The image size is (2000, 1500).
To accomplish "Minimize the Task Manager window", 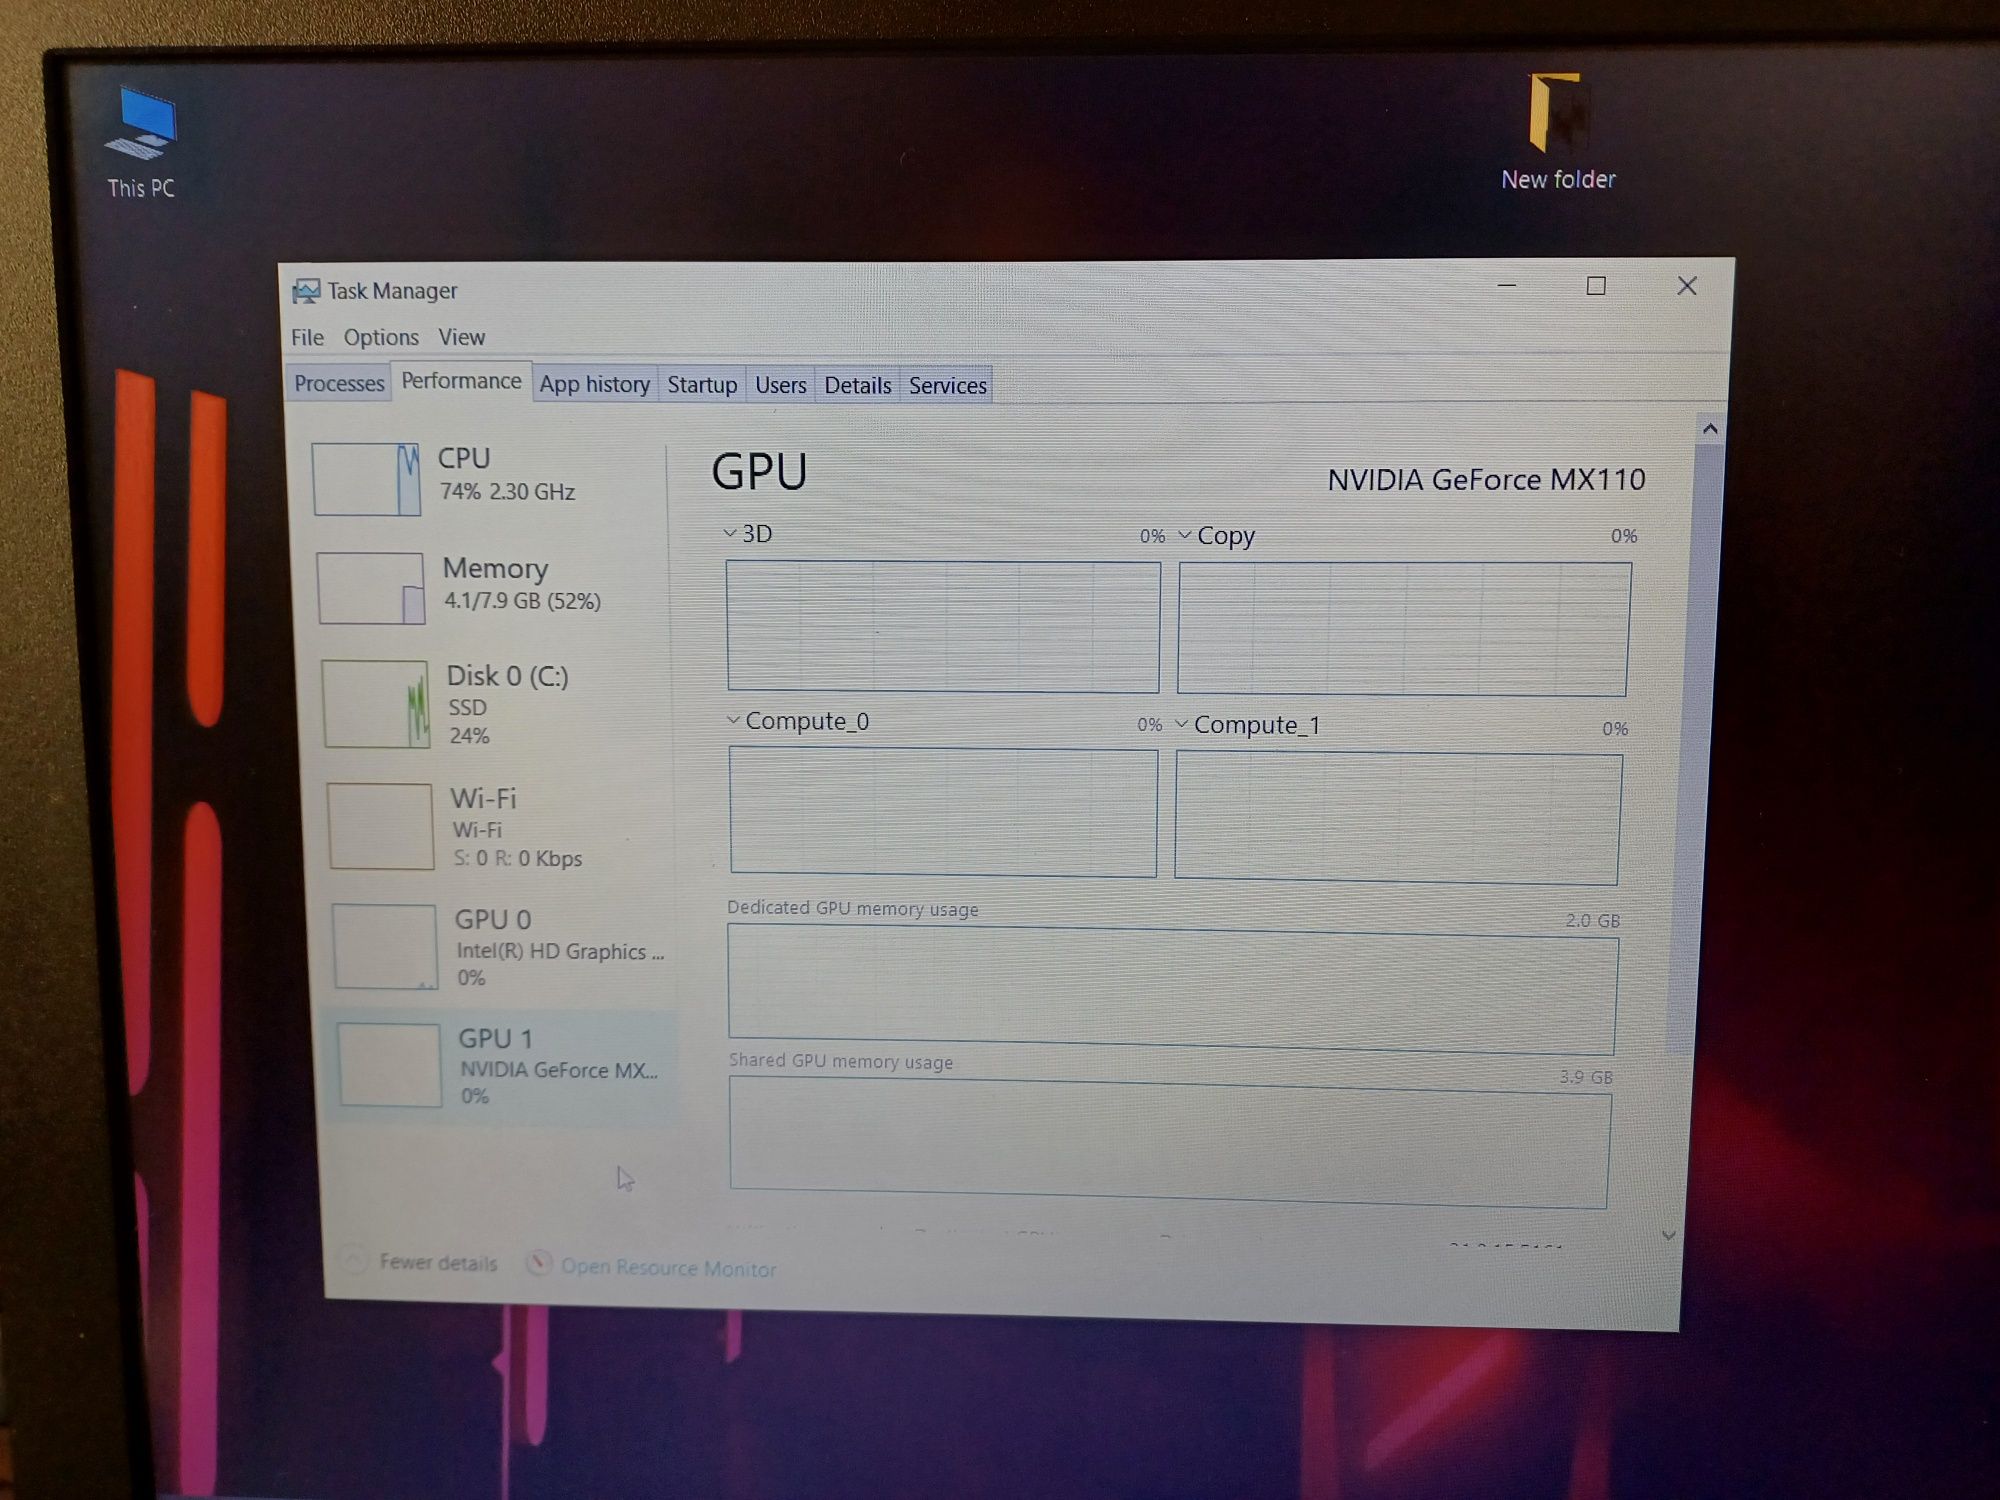I will [1507, 286].
